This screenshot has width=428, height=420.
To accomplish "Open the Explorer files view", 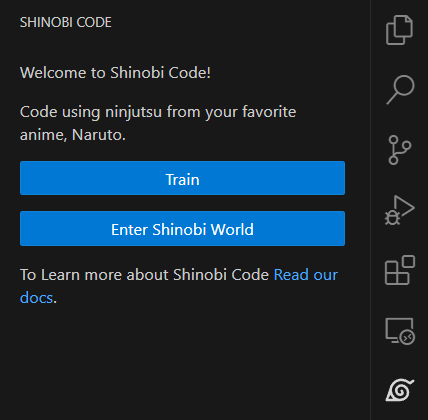I will click(399, 30).
